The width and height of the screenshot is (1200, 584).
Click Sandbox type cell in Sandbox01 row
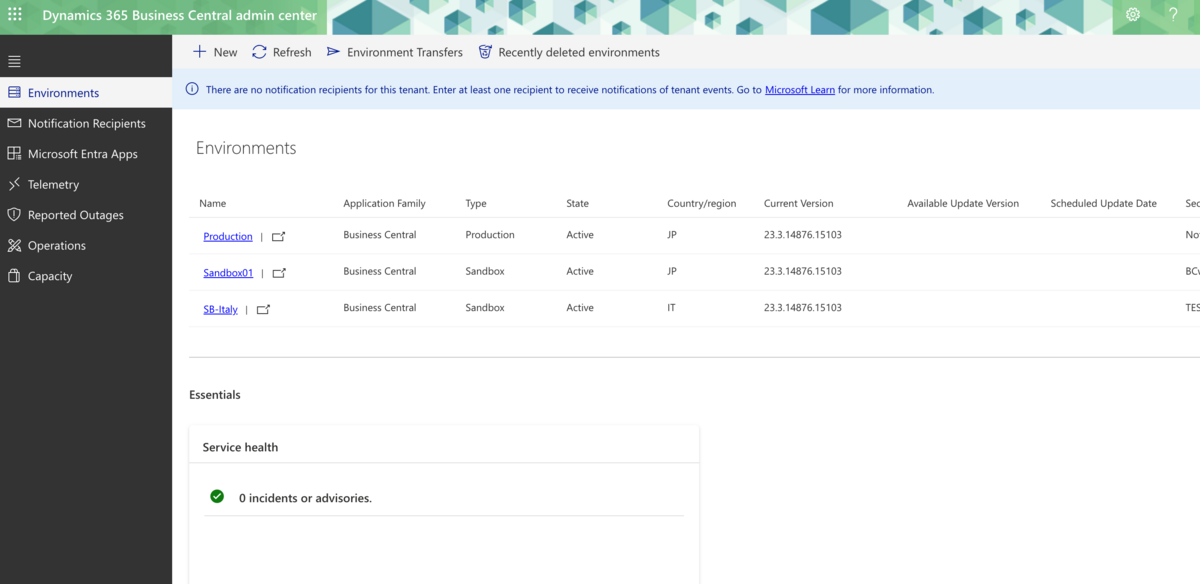pyautogui.click(x=485, y=271)
